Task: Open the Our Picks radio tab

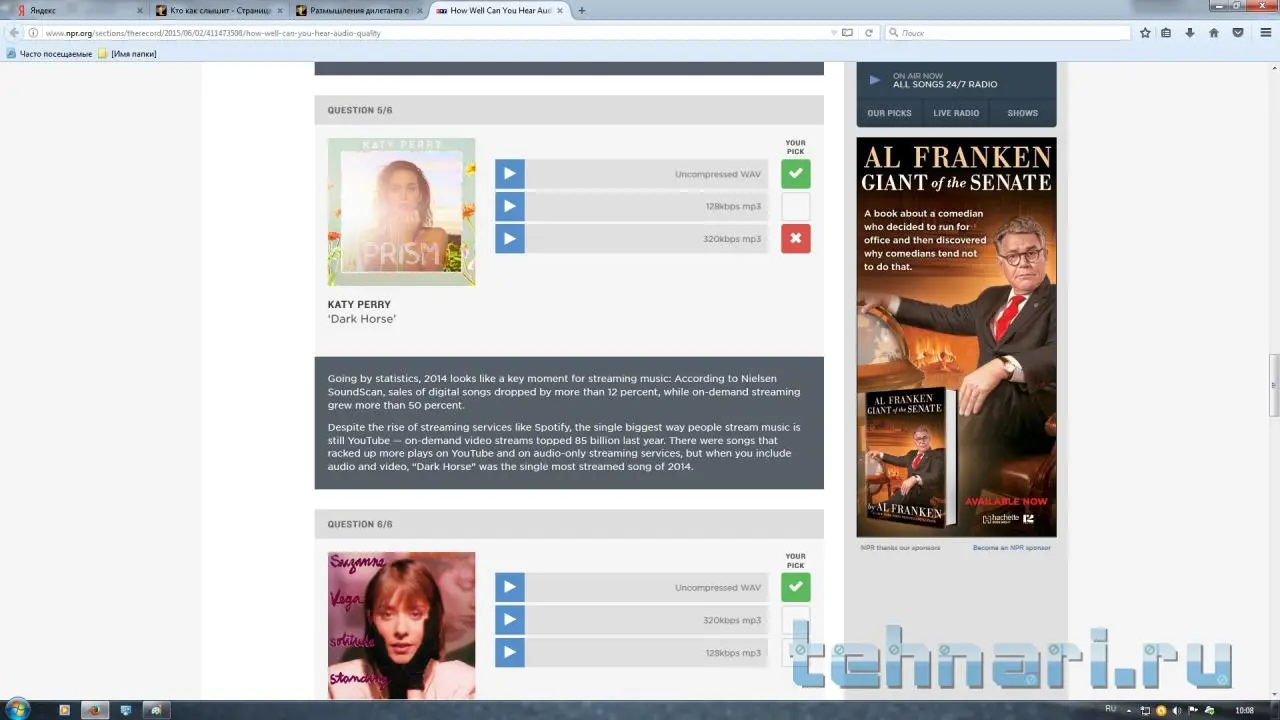Action: (889, 113)
